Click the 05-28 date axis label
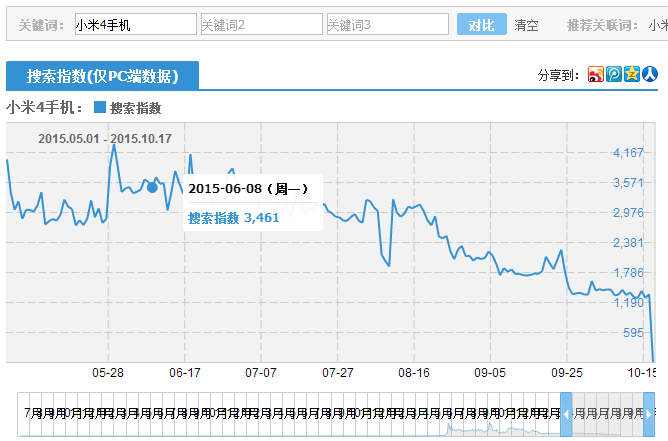The height and width of the screenshot is (441, 668). pyautogui.click(x=108, y=373)
